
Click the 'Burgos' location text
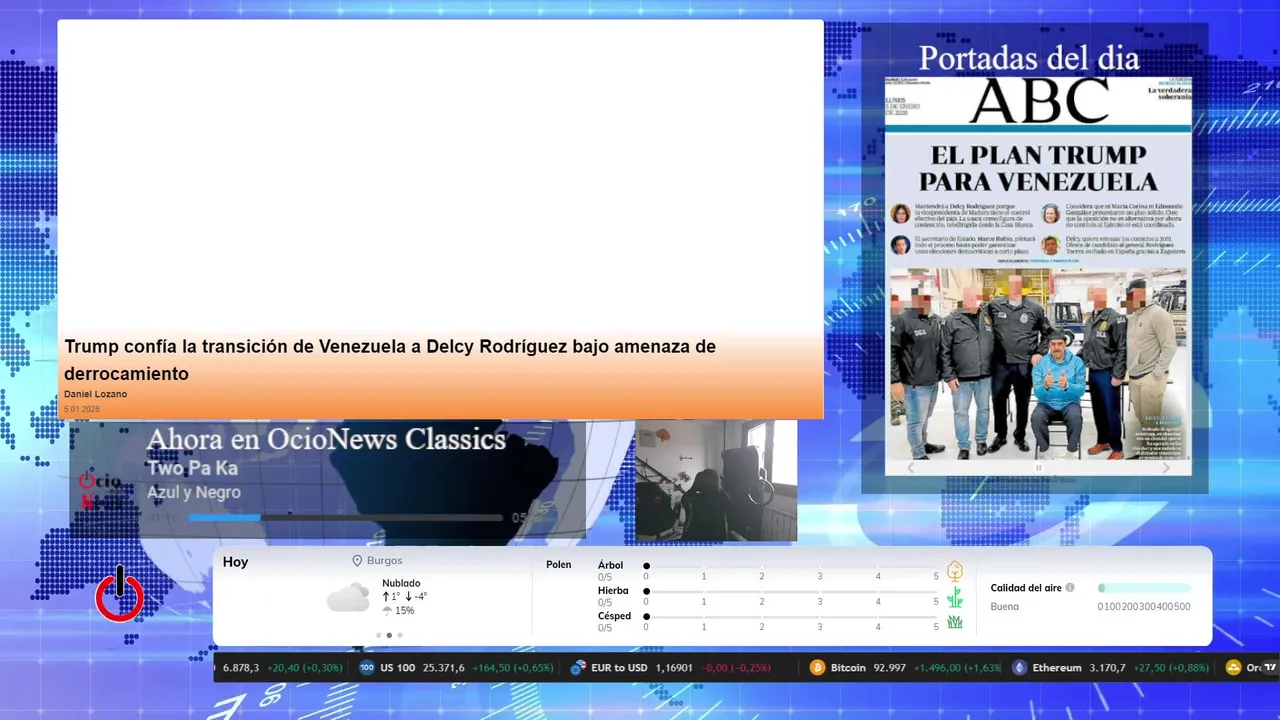tap(385, 561)
